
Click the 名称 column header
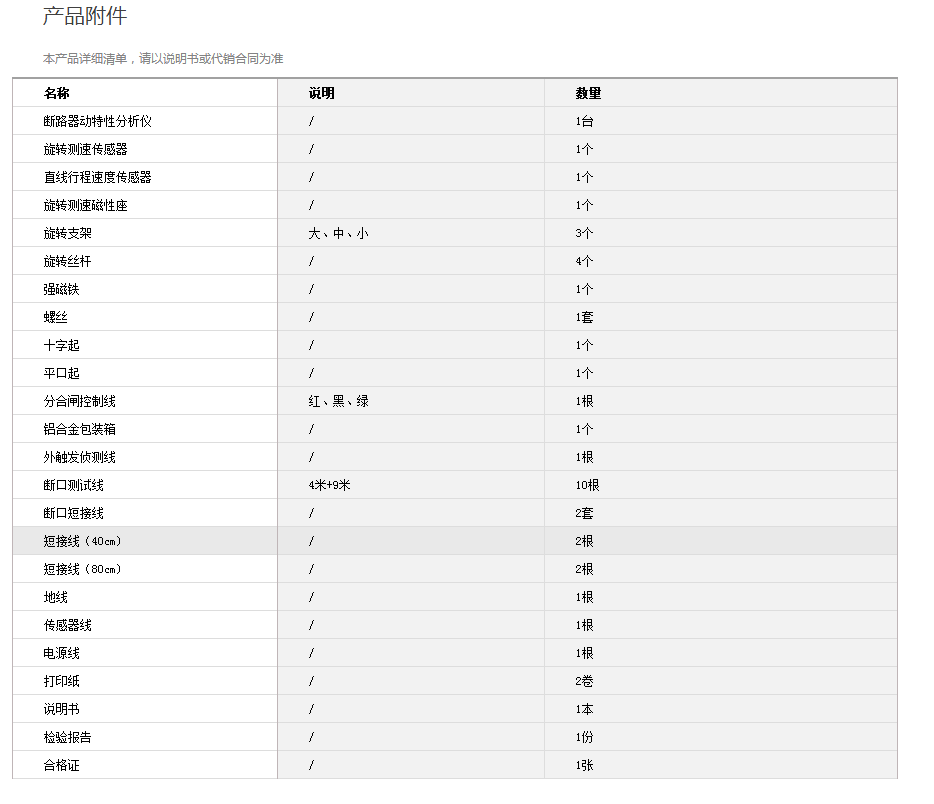tap(57, 93)
